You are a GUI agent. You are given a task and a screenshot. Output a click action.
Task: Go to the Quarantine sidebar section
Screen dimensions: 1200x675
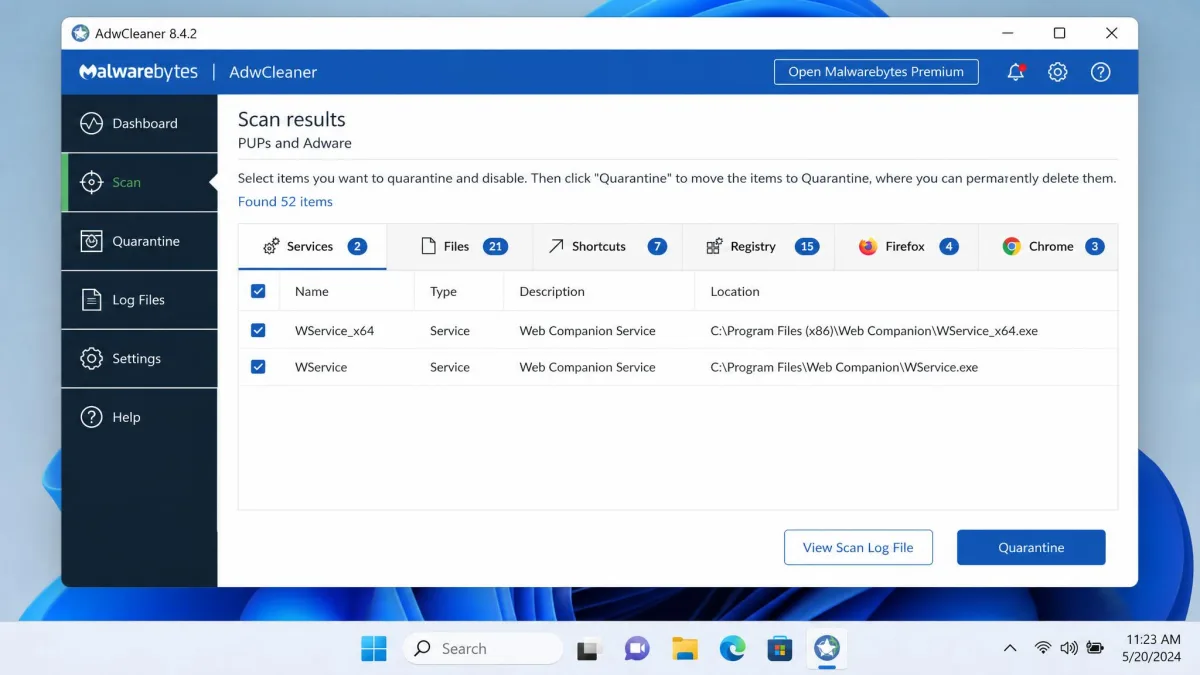pyautogui.click(x=139, y=241)
